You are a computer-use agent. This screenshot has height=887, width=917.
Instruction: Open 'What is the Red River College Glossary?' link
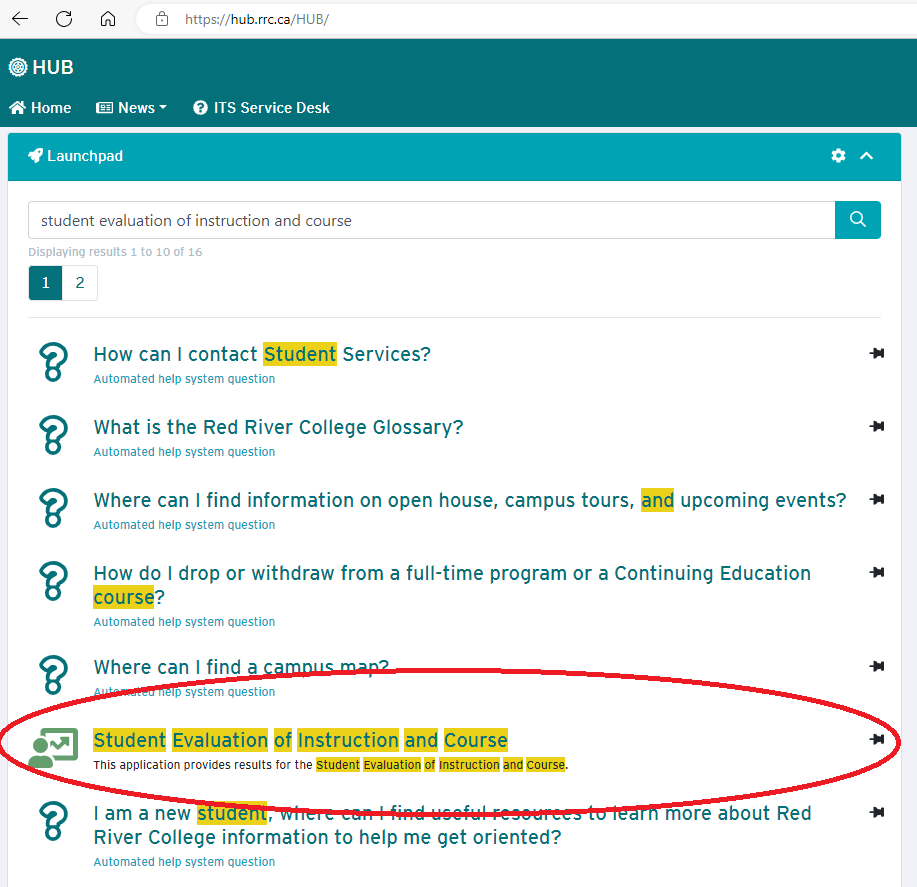point(278,427)
